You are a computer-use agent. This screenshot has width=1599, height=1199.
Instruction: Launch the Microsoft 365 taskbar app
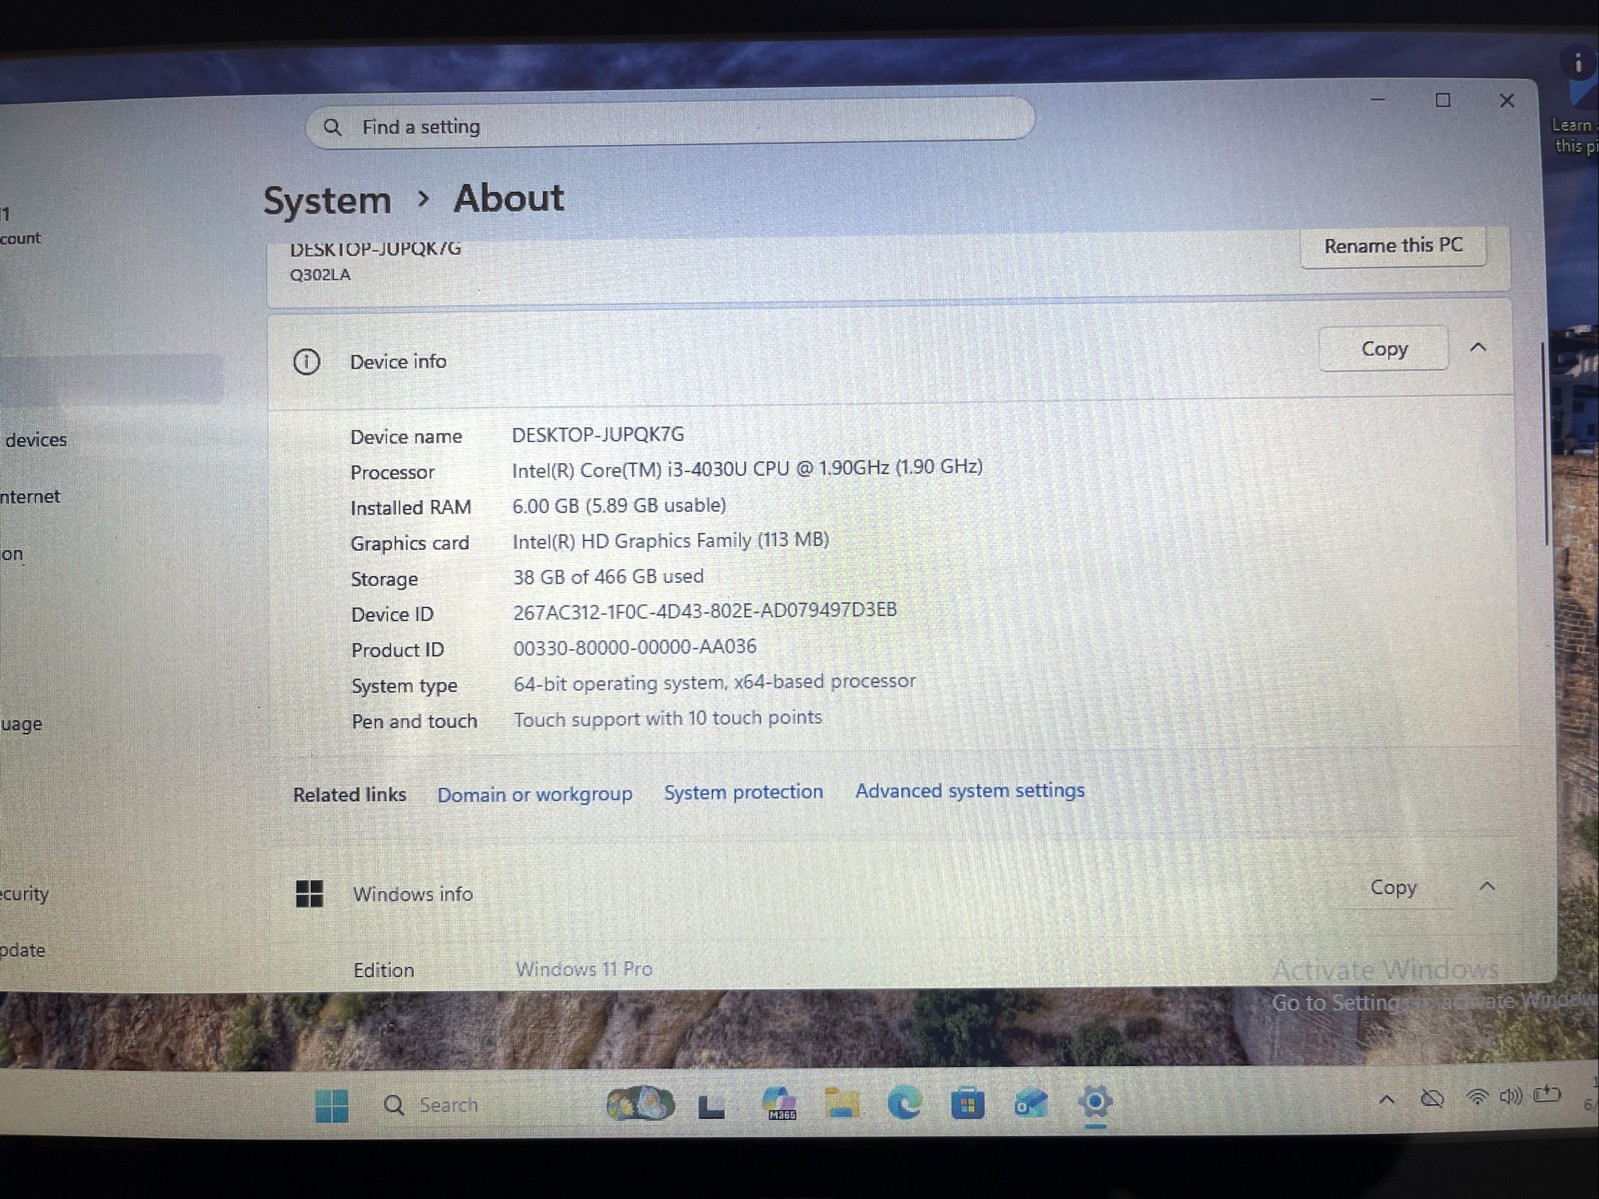[x=779, y=1103]
